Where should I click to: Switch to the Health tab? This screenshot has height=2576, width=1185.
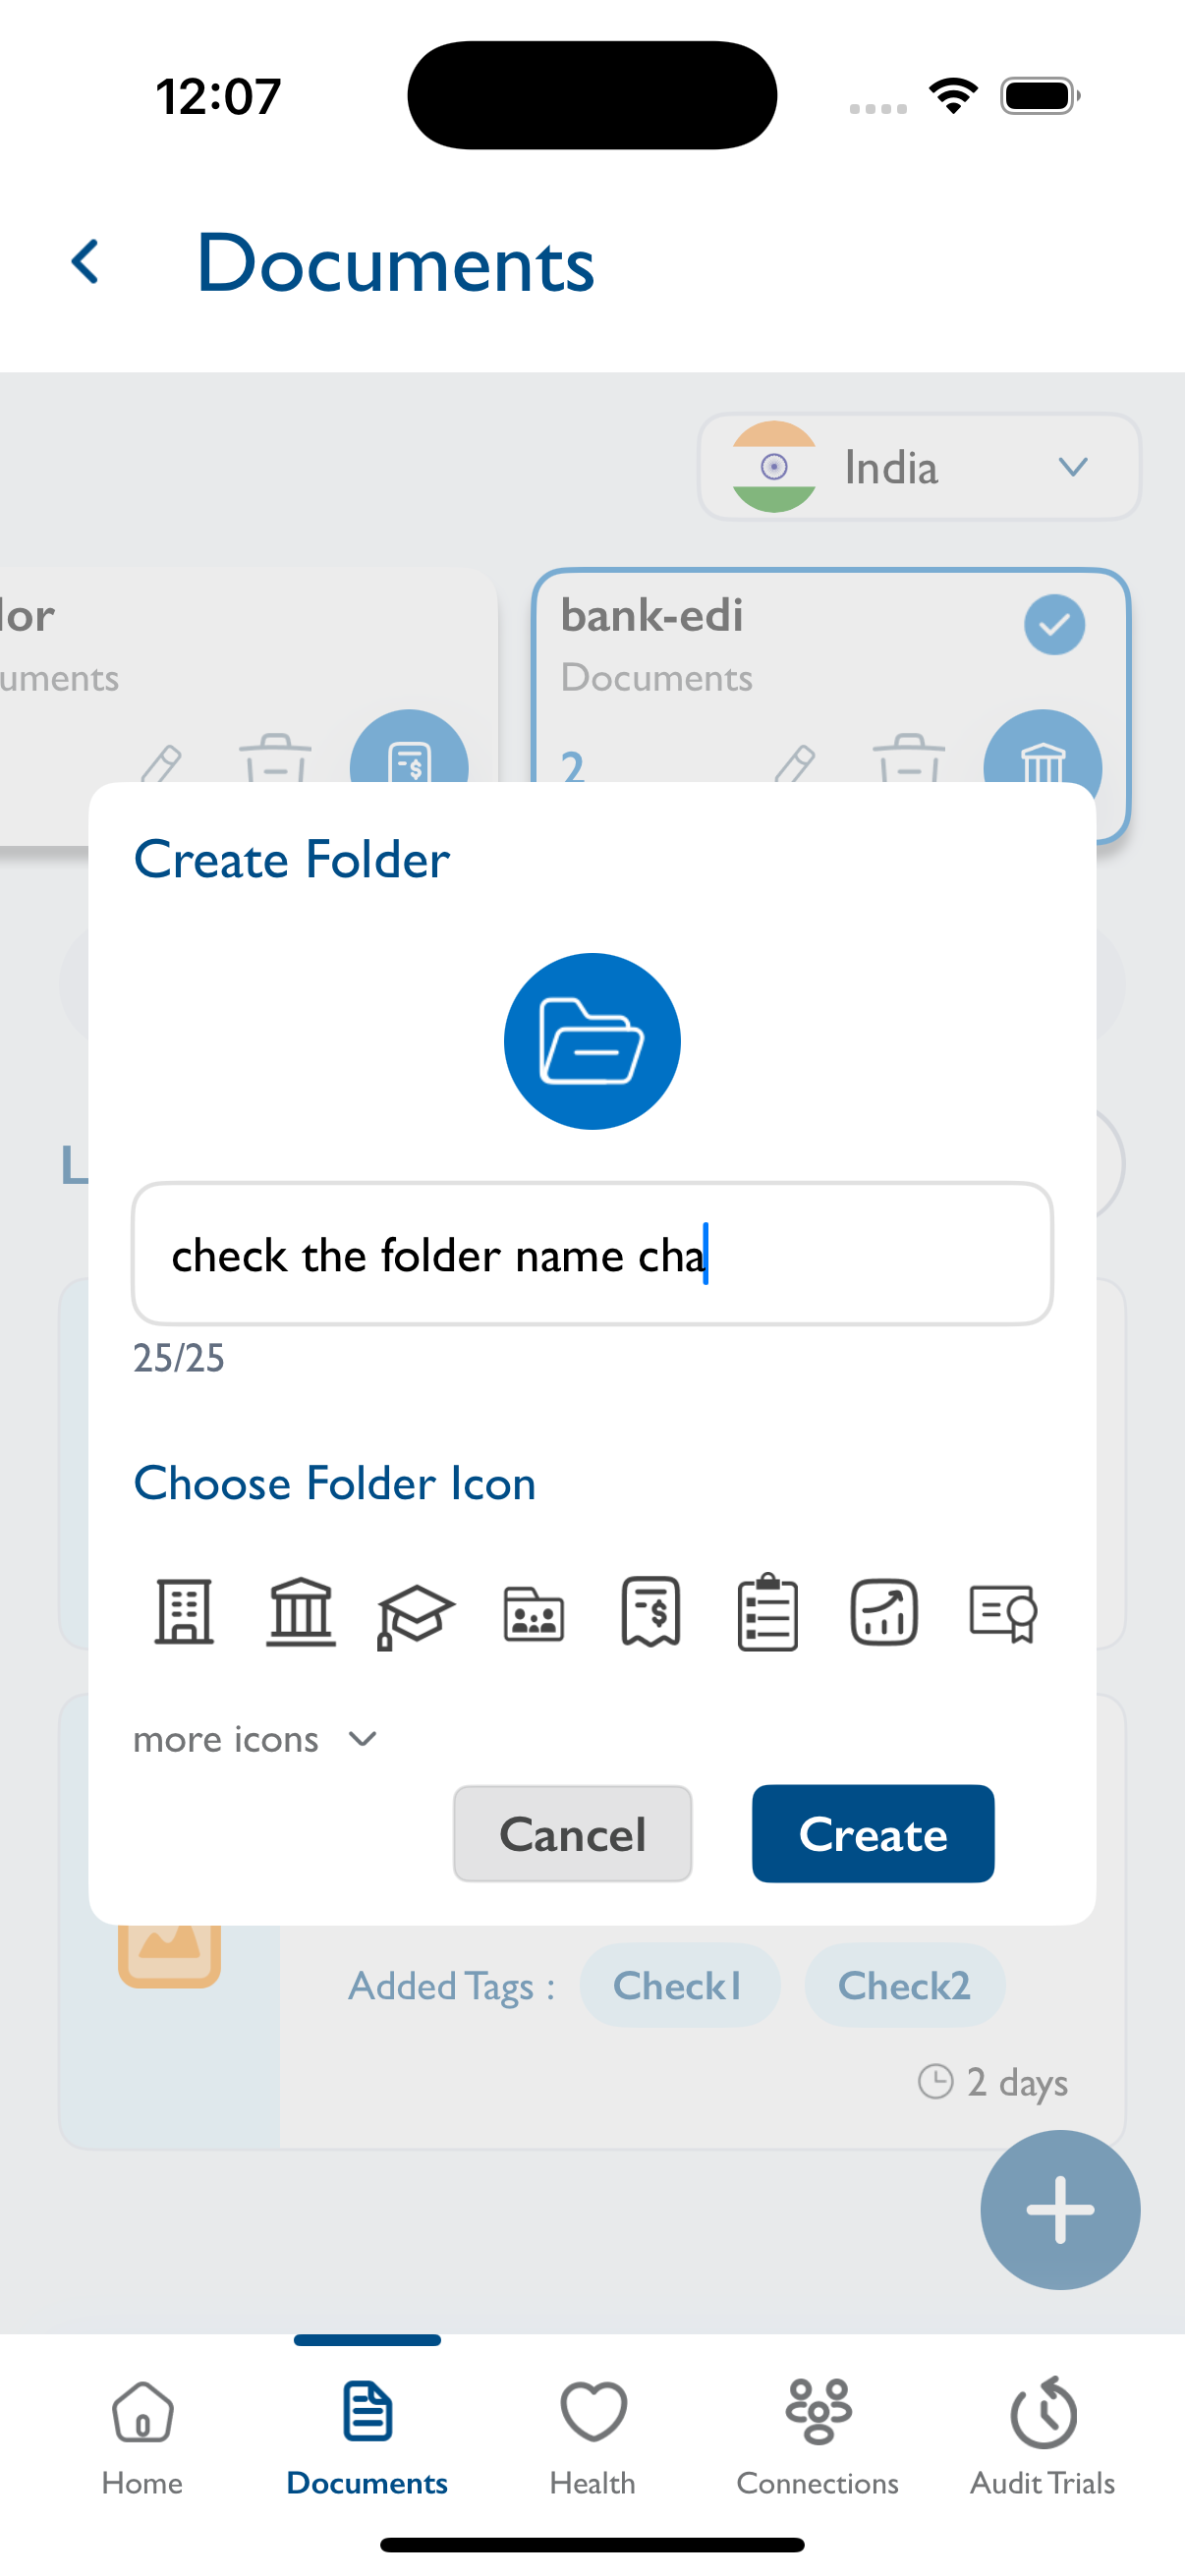592,2438
